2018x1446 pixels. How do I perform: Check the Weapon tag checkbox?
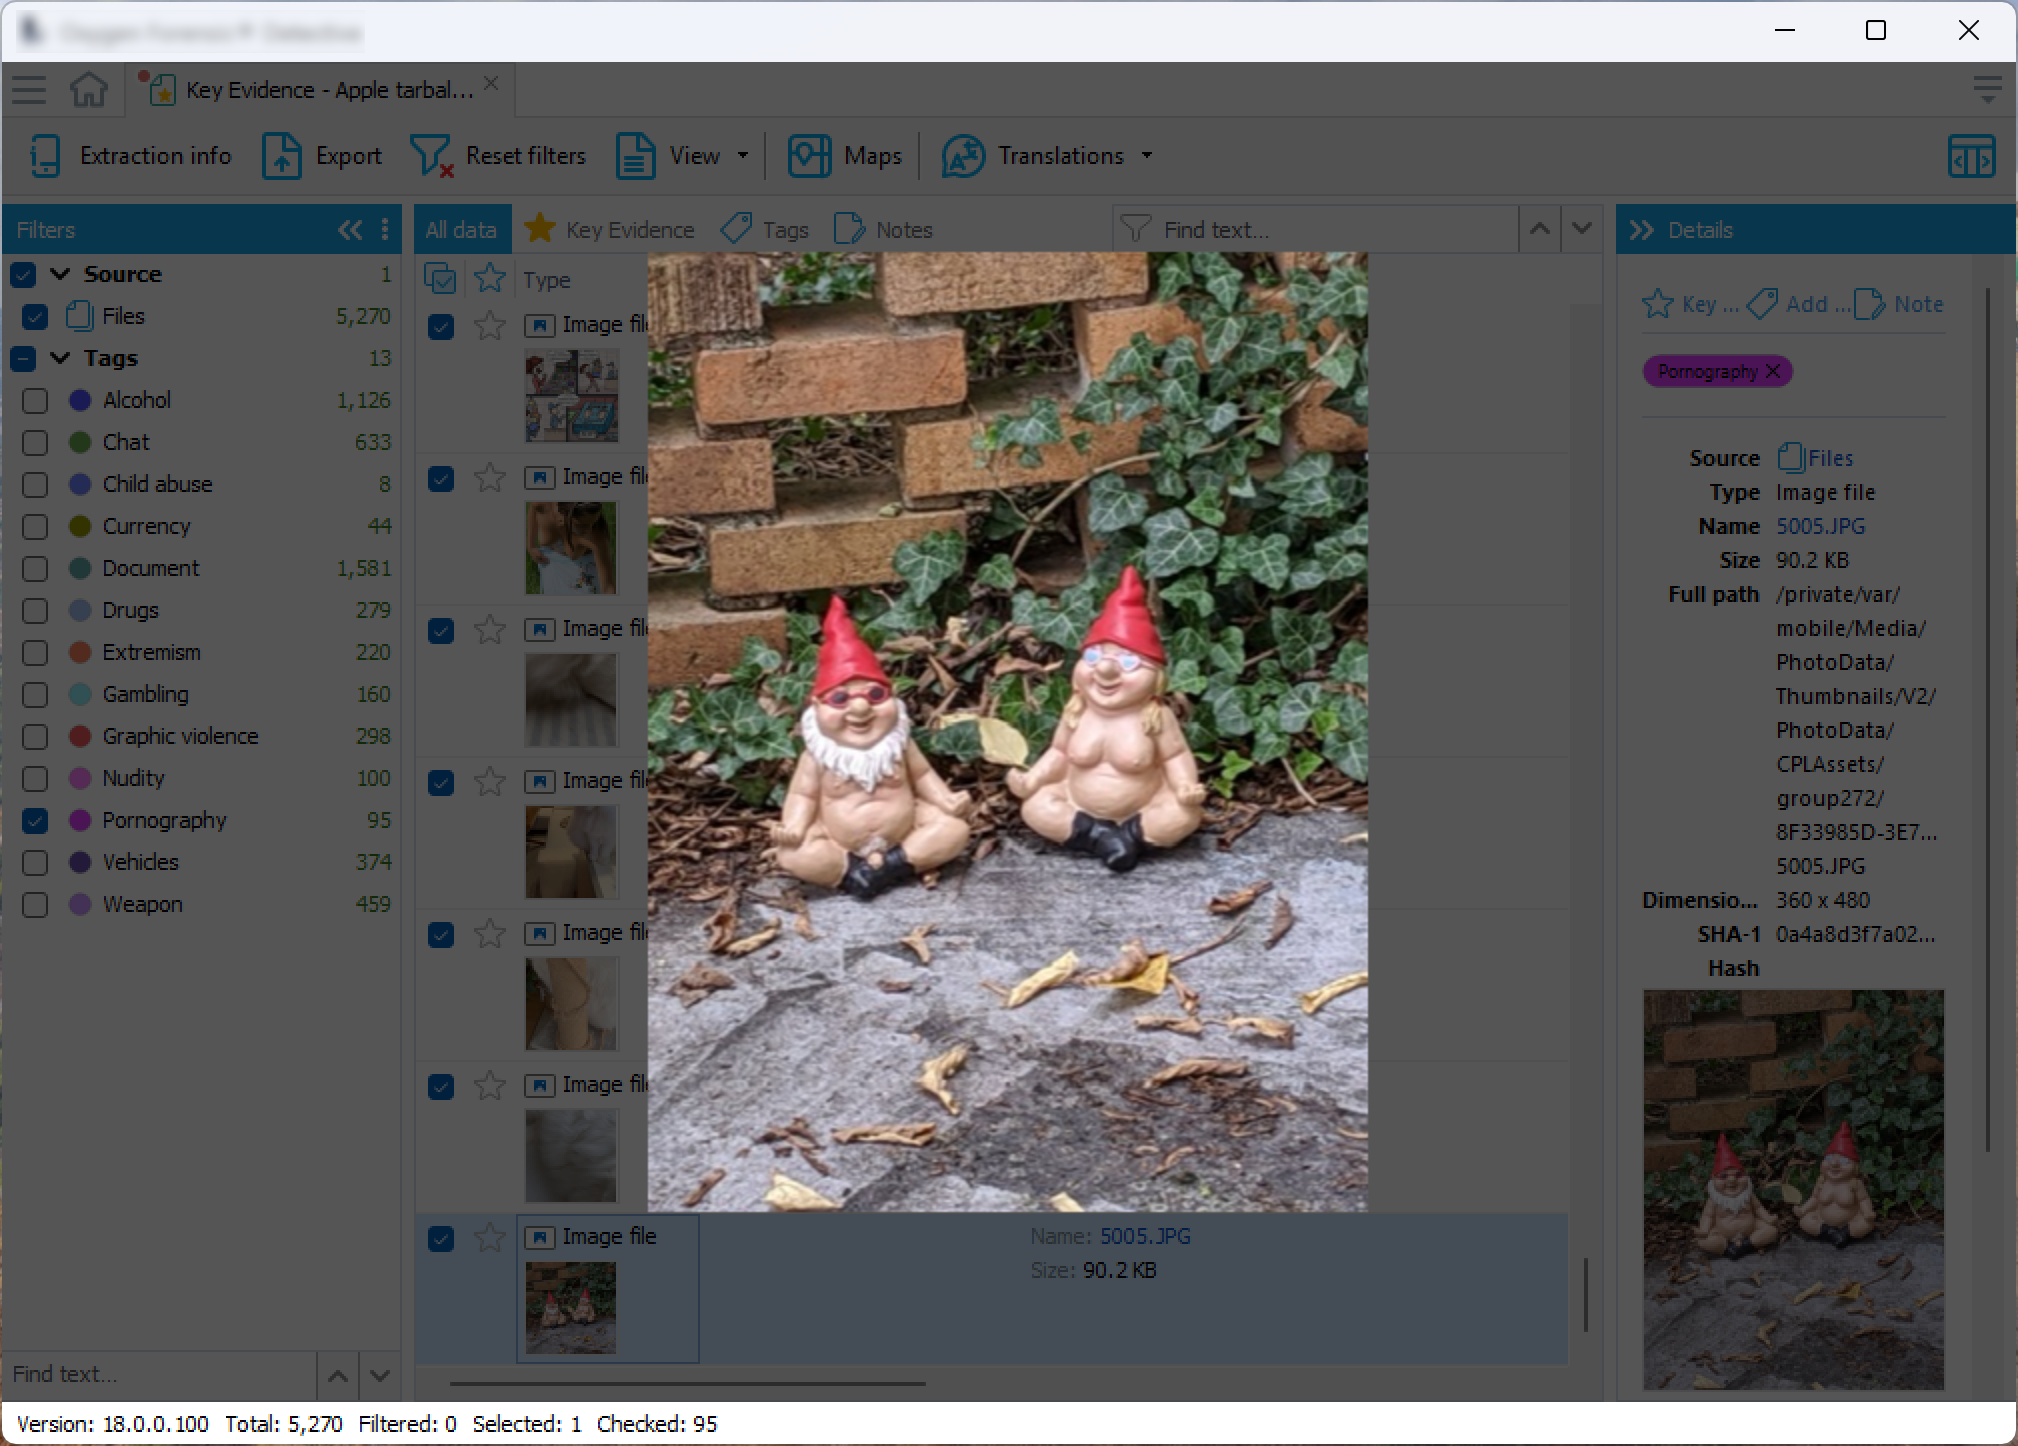[x=35, y=905]
